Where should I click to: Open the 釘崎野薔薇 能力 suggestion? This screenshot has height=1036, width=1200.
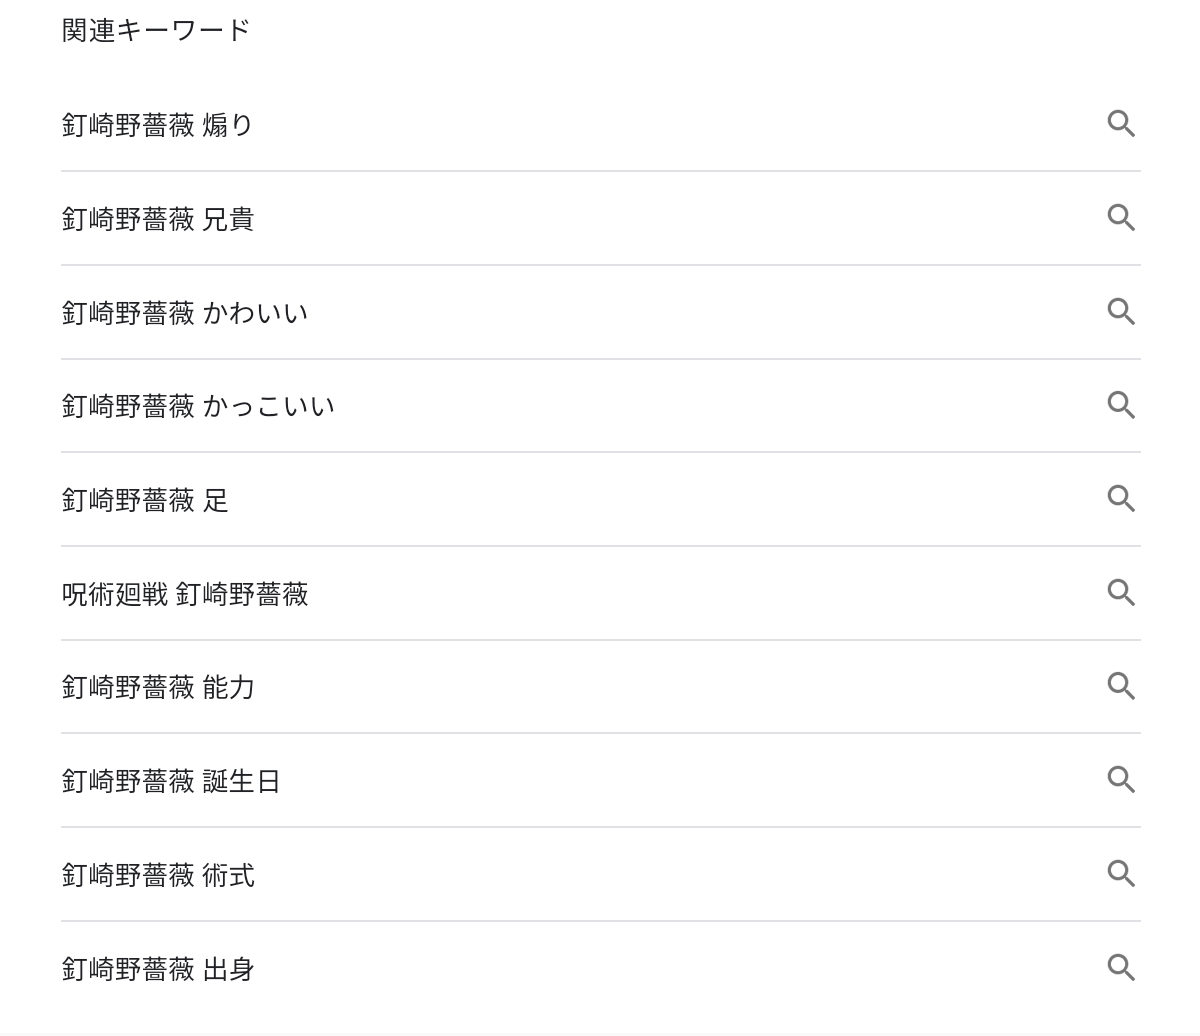158,688
